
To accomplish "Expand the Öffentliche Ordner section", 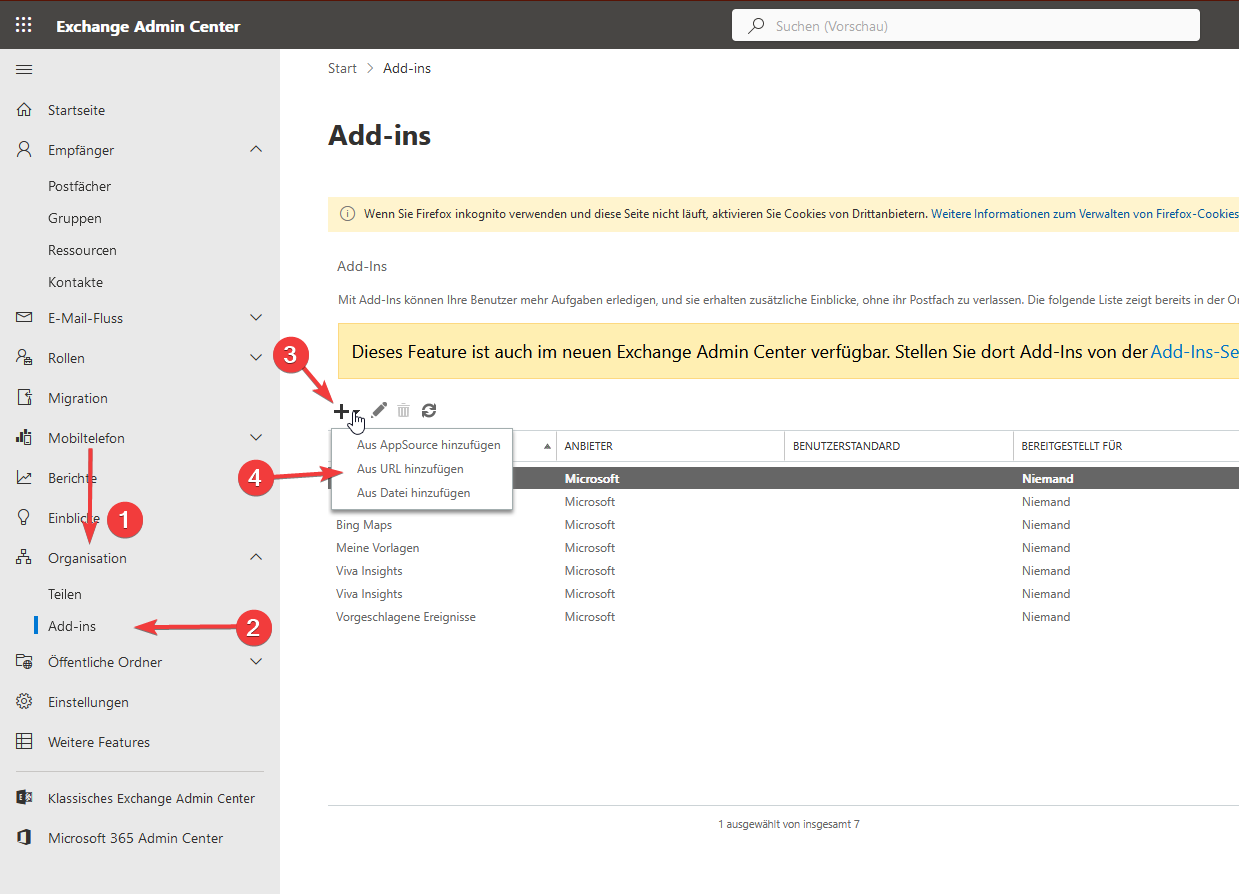I will (x=256, y=662).
